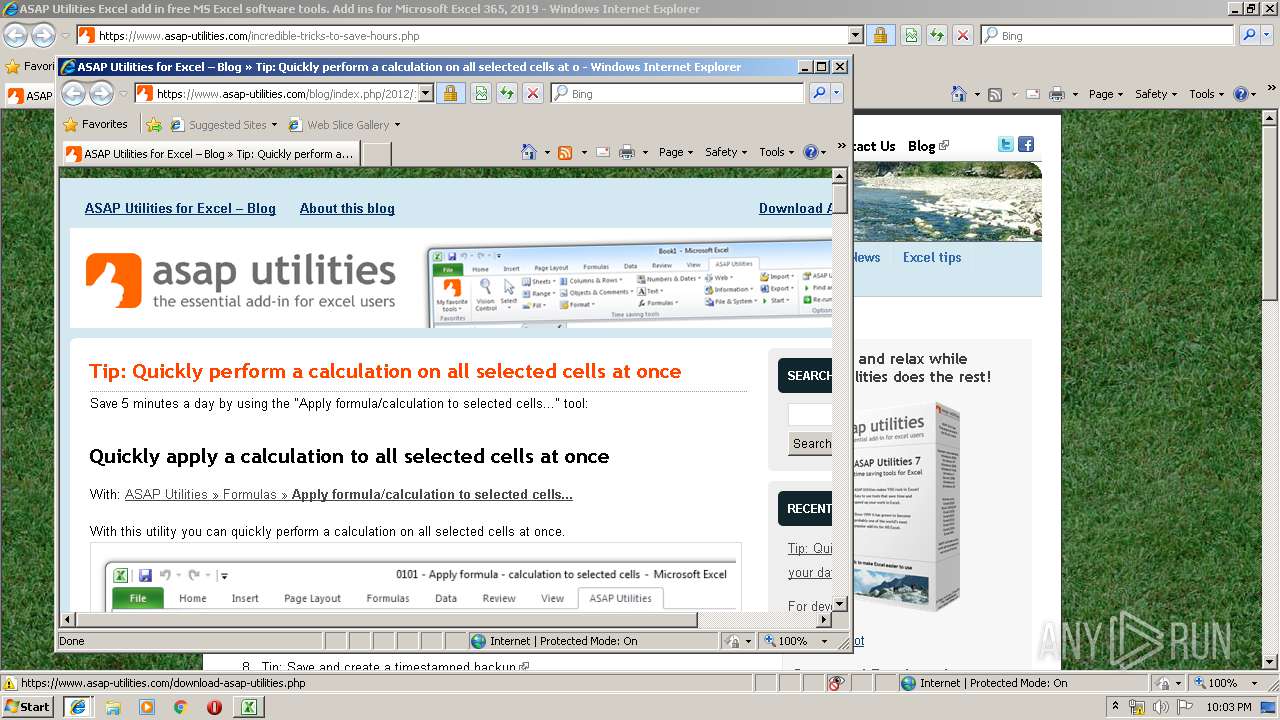Click Back arrow in front blog window
1280x720 pixels.
pyautogui.click(x=73, y=93)
